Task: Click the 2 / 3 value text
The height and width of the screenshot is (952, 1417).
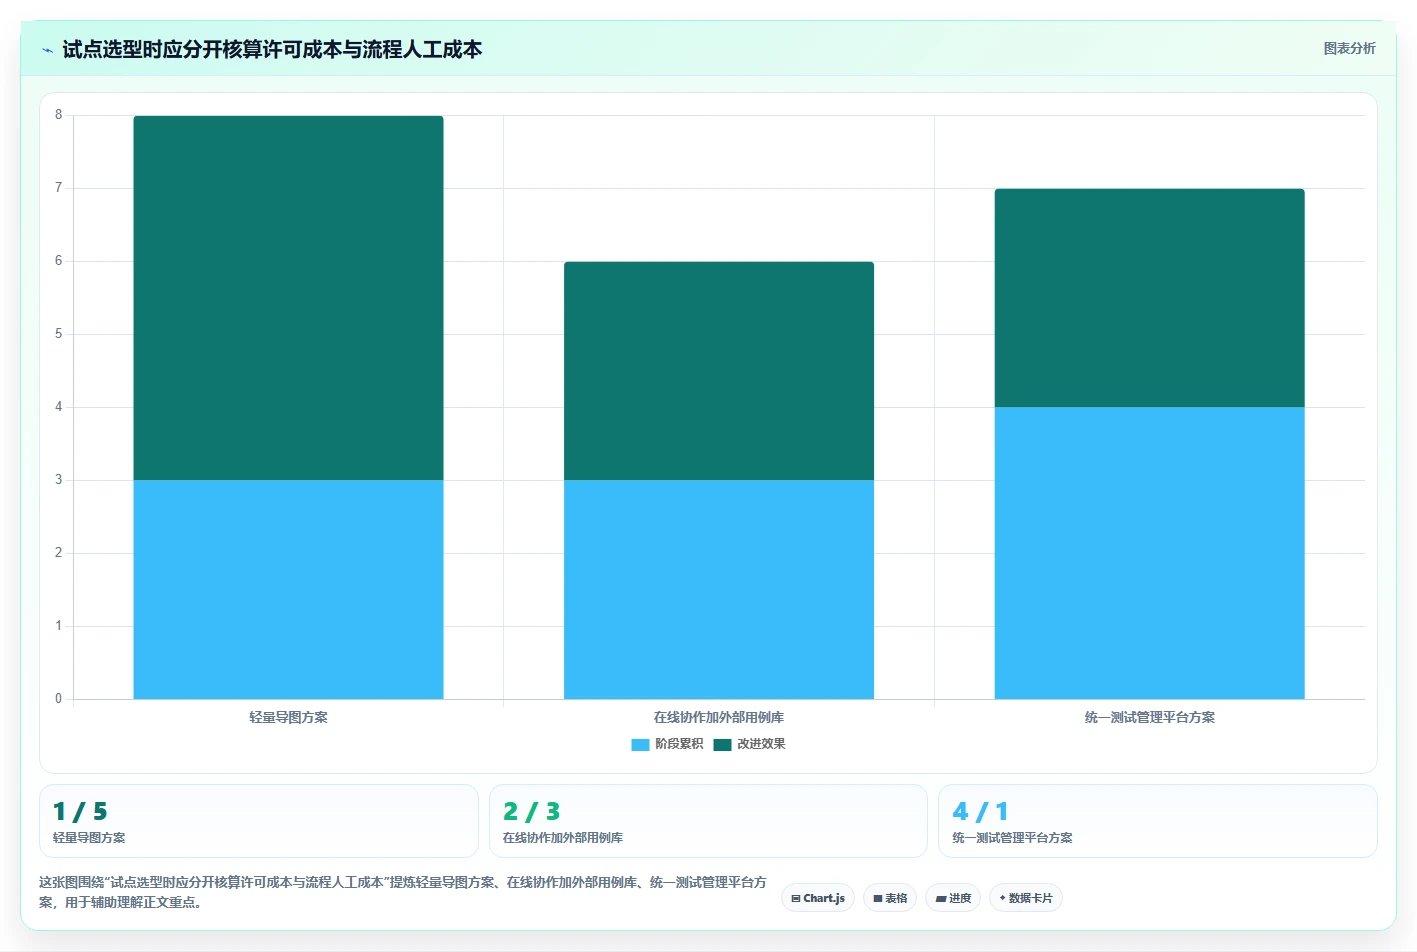Action: 531,811
